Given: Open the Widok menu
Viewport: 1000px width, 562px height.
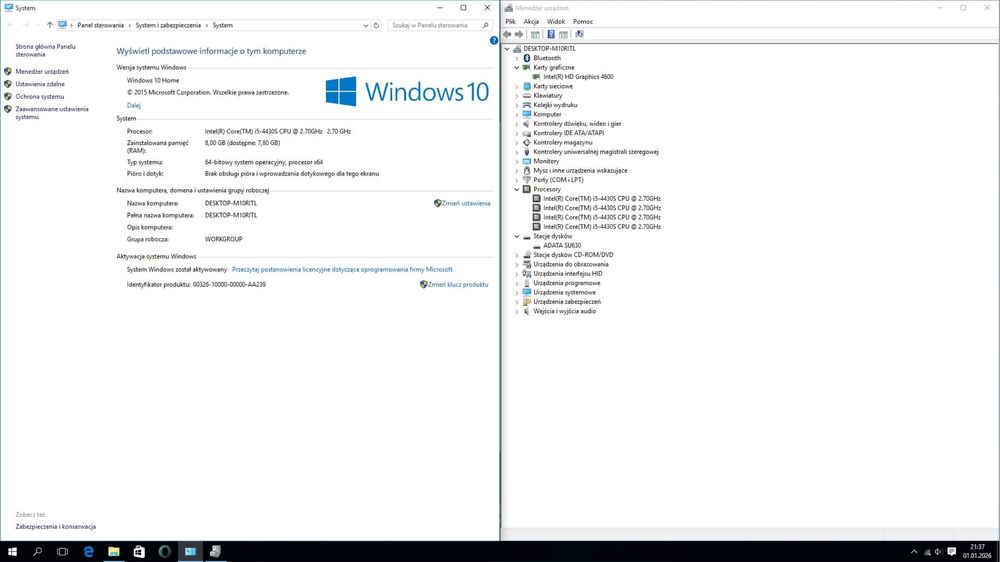Looking at the screenshot, I should [555, 21].
